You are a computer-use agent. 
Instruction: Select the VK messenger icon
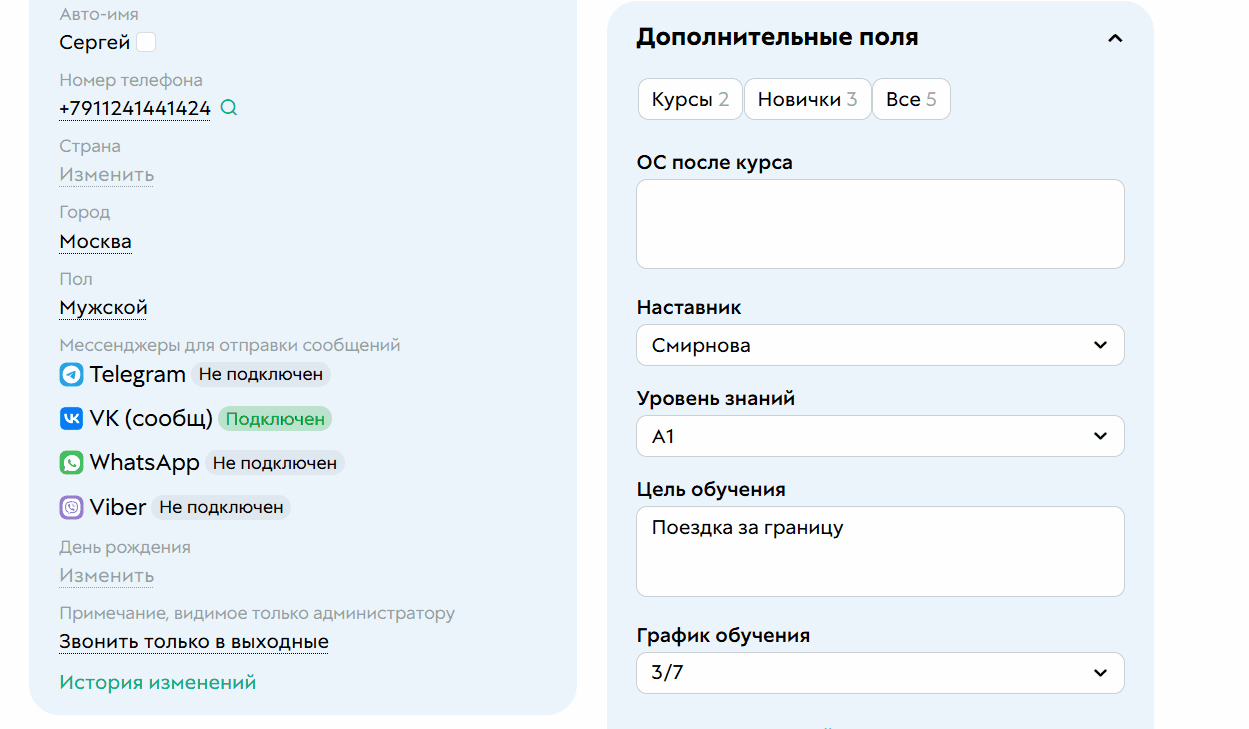(x=69, y=418)
